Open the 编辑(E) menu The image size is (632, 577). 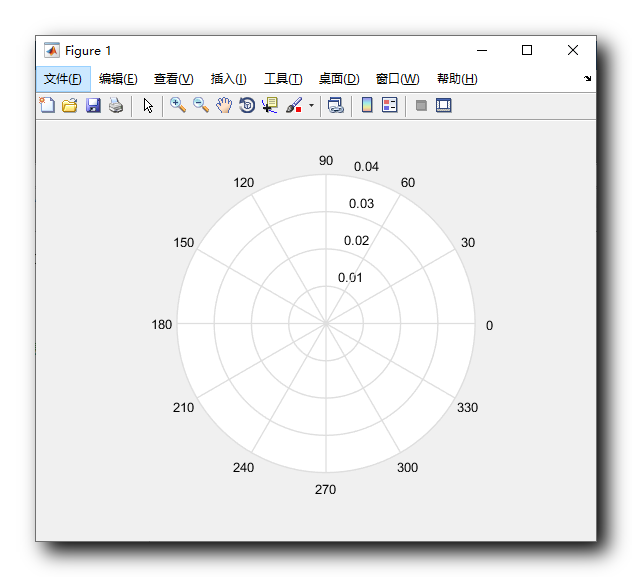pos(118,79)
